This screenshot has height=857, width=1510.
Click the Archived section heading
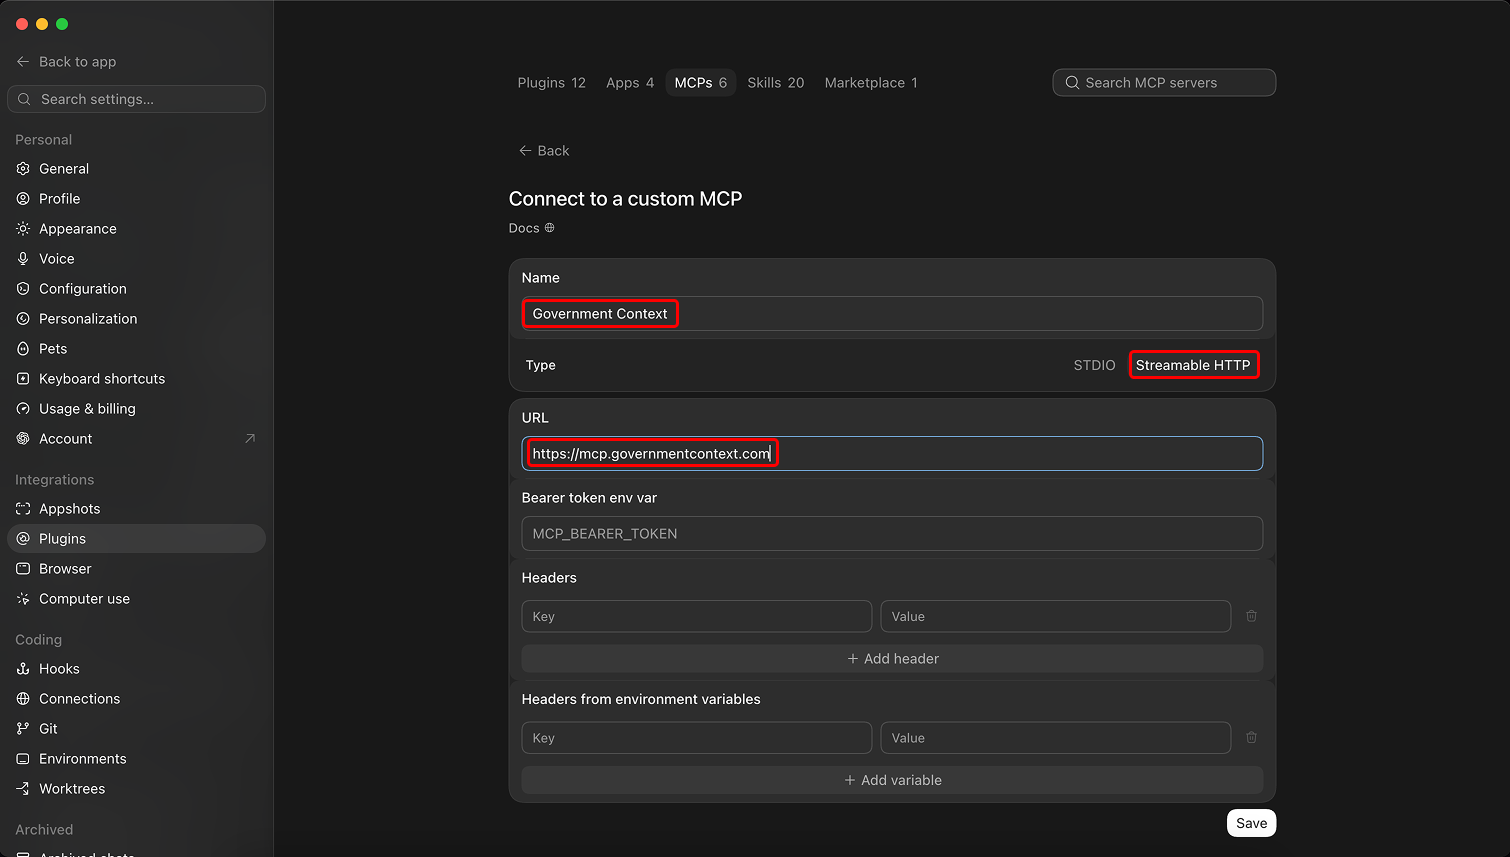point(44,830)
